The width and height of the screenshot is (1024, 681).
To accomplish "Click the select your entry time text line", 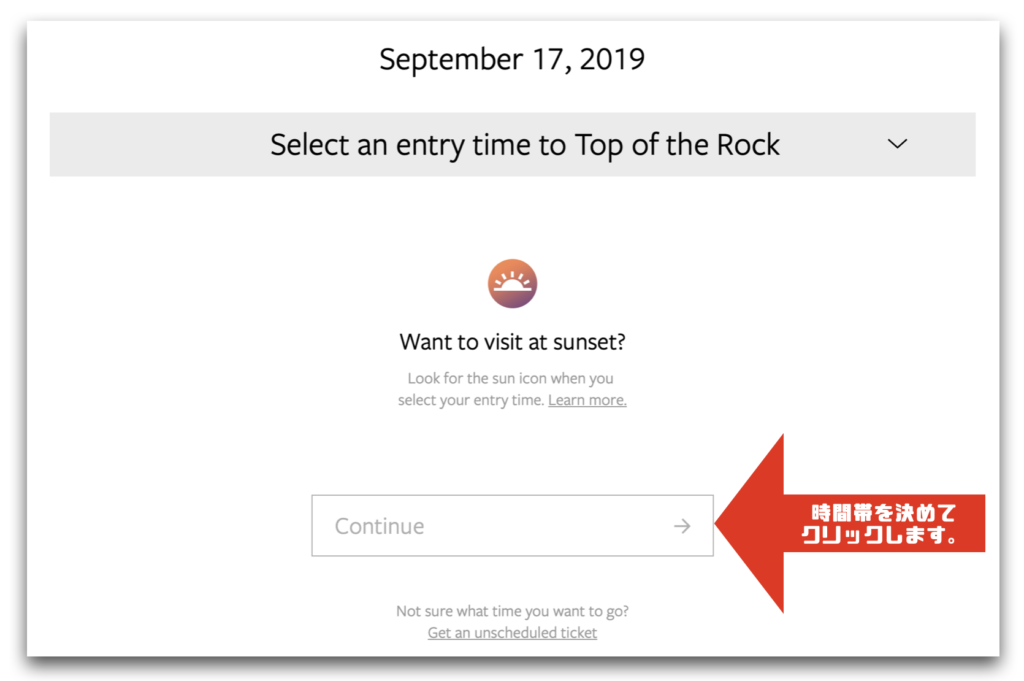I will tap(471, 400).
